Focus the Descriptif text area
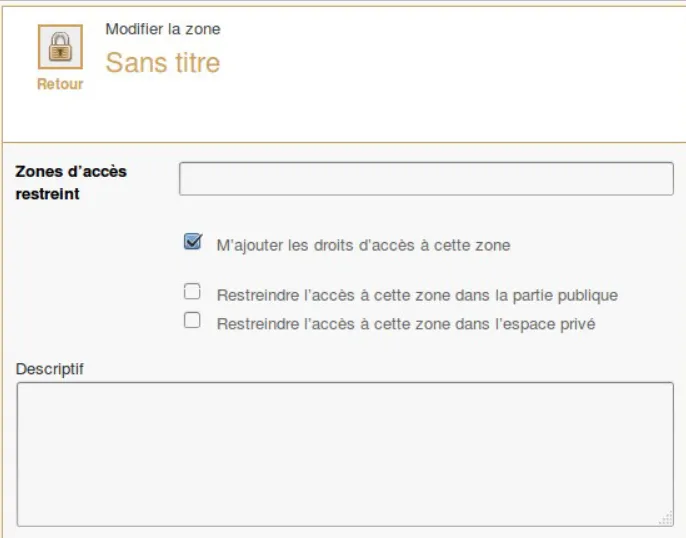Screen dimensions: 686x538 [x=345, y=453]
